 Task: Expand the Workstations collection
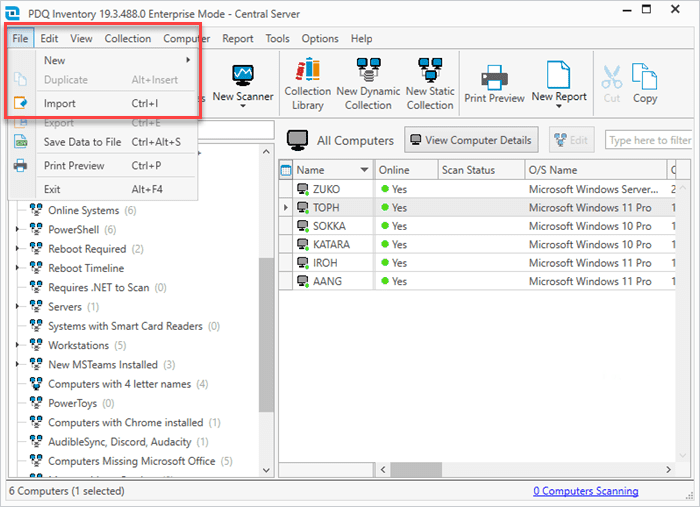(x=17, y=345)
